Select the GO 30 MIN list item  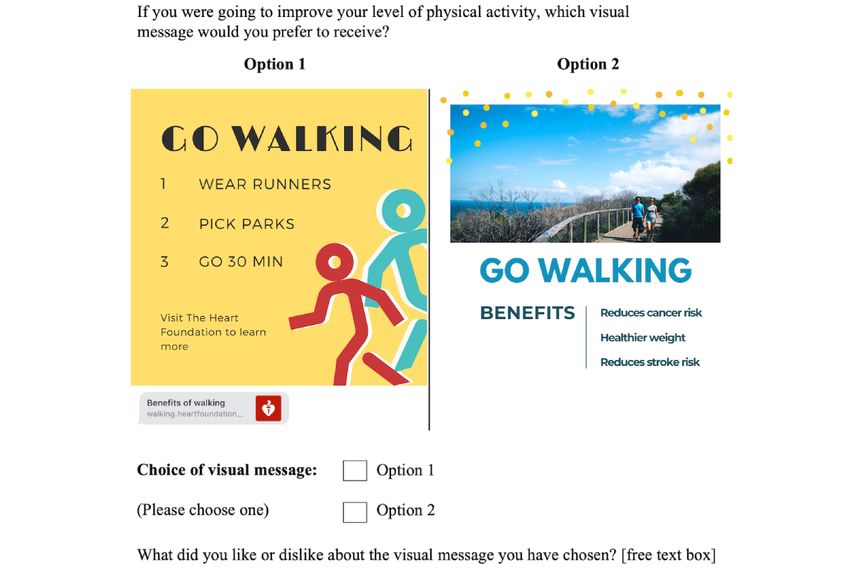222,262
